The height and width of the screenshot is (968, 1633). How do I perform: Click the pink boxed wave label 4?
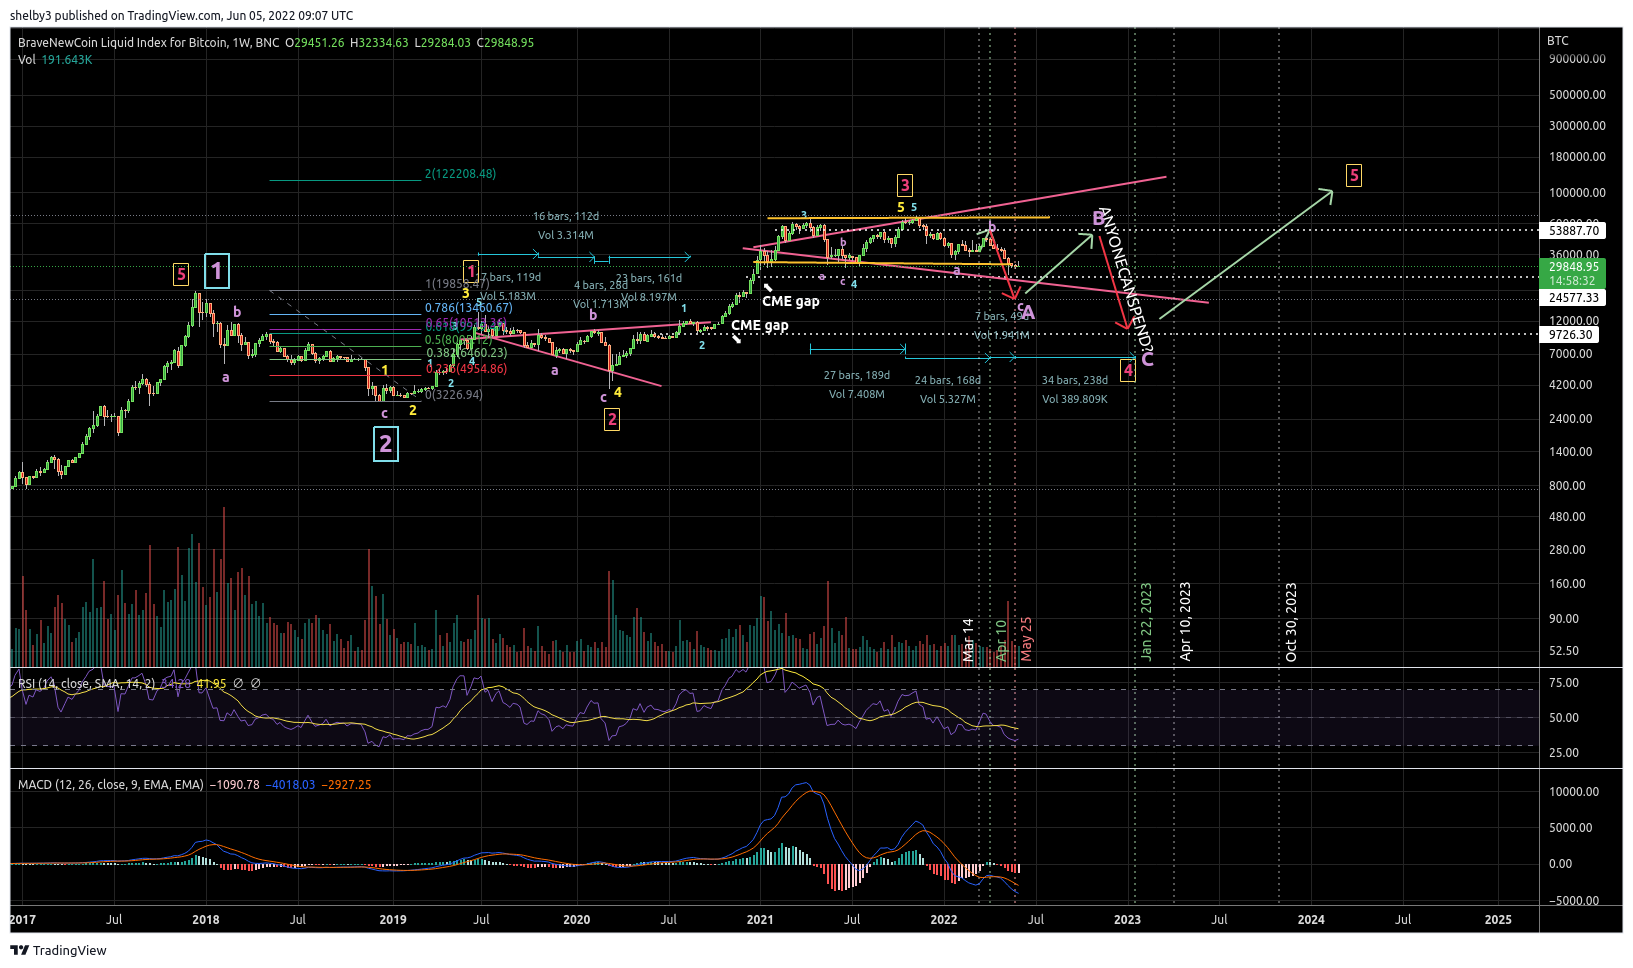[x=1128, y=371]
